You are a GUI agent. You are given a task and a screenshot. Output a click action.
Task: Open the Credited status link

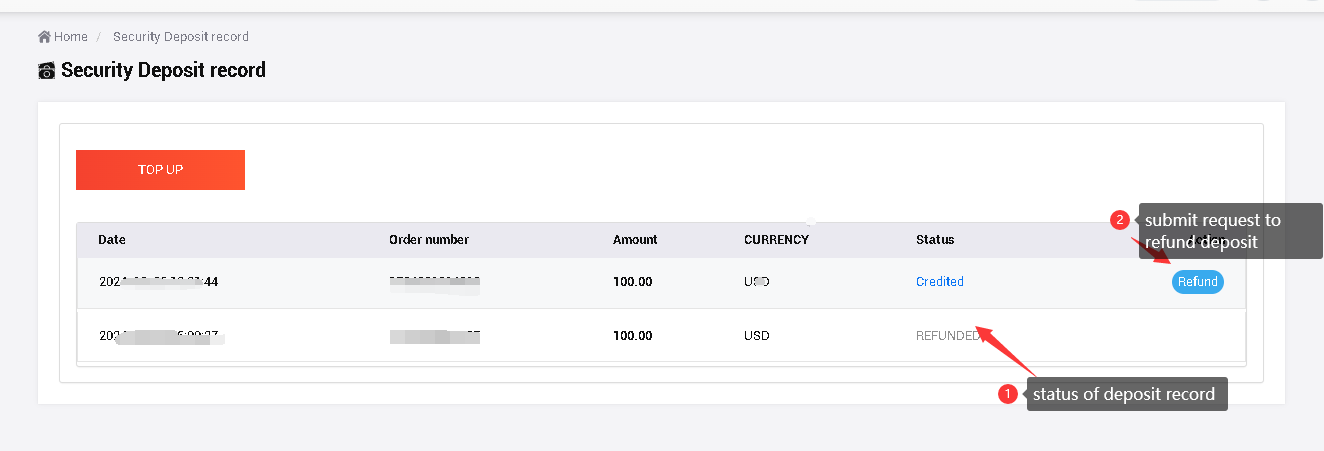click(939, 282)
